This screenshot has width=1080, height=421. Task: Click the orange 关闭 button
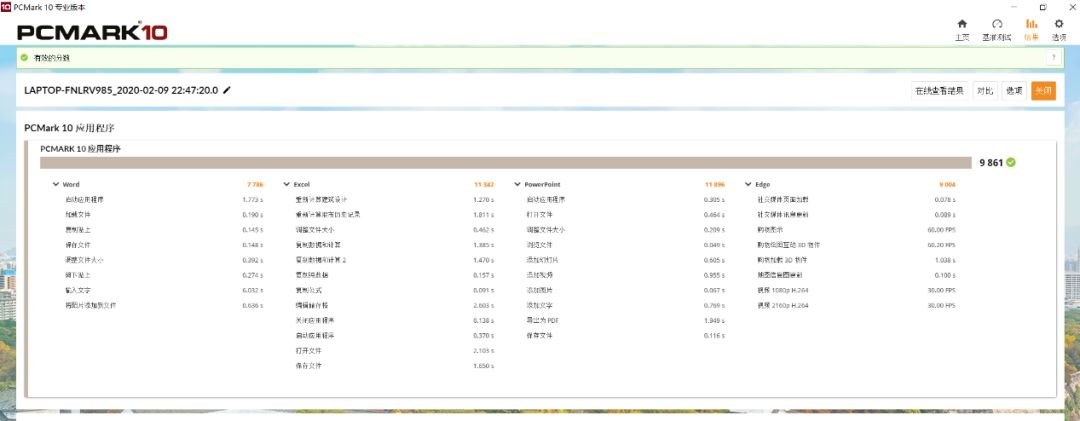tap(1043, 91)
